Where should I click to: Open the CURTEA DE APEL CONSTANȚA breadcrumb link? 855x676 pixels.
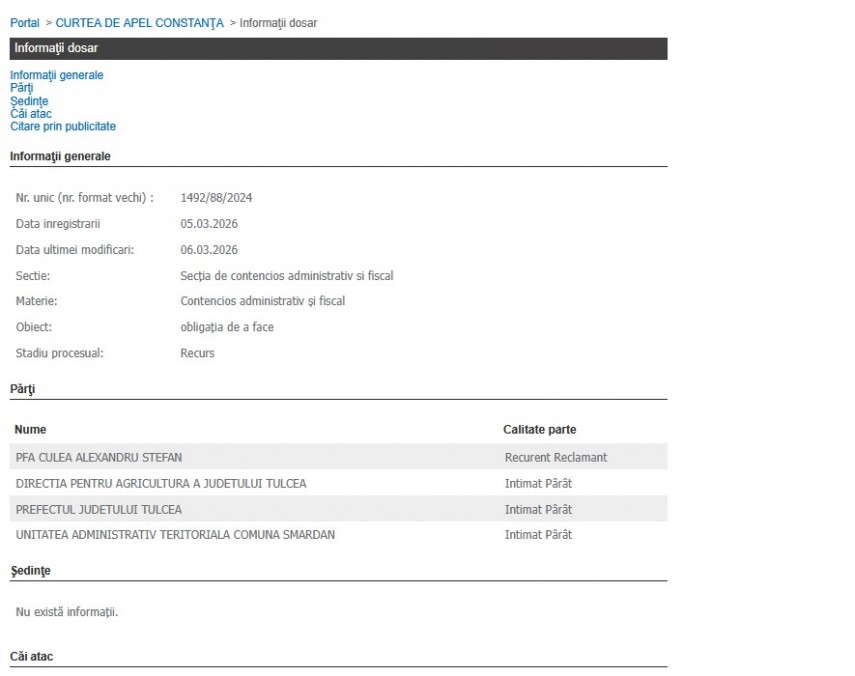pos(139,23)
